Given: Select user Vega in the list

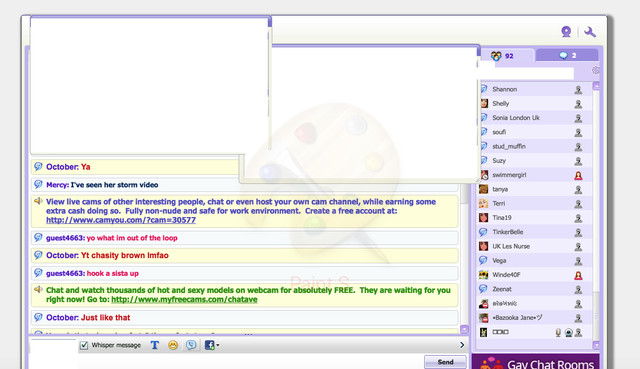Looking at the screenshot, I should click(535, 261).
